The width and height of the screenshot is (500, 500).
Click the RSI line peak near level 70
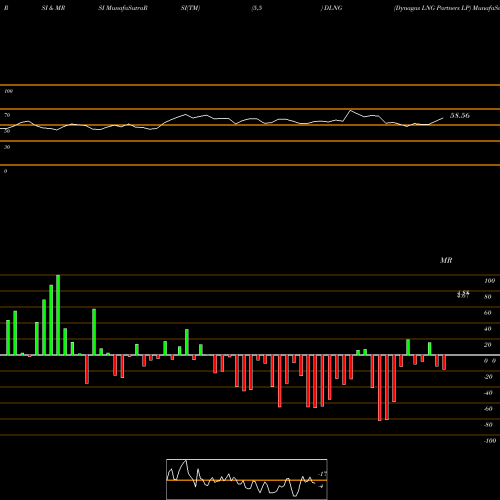(x=350, y=110)
